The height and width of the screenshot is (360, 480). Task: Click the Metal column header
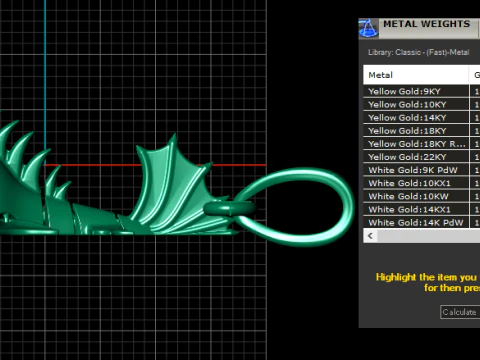coord(416,75)
